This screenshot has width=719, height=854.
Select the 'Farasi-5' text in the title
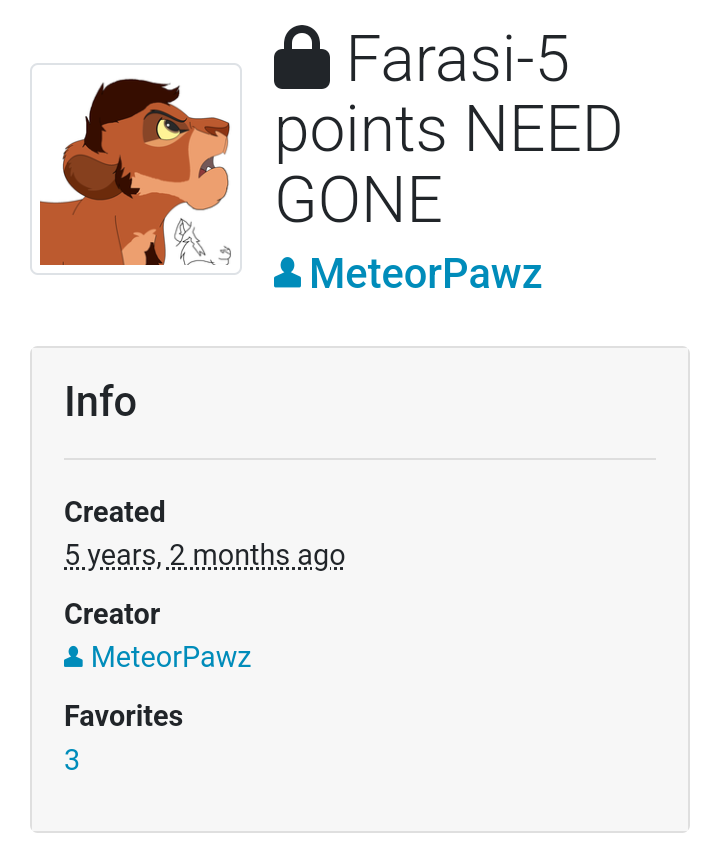[x=458, y=58]
